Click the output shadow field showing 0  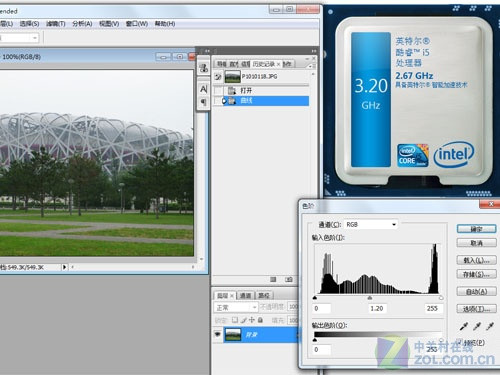(322, 350)
